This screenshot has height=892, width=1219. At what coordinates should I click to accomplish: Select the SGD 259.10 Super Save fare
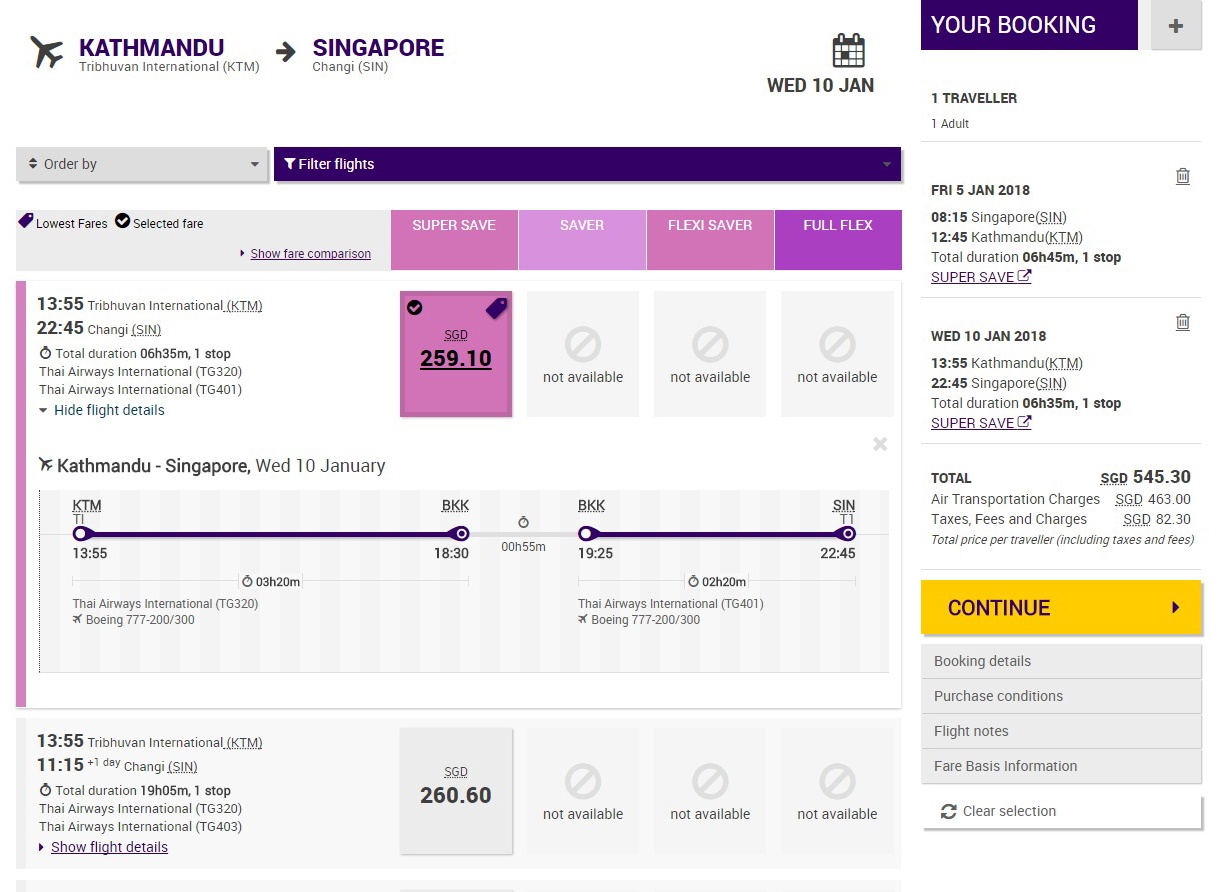click(456, 353)
